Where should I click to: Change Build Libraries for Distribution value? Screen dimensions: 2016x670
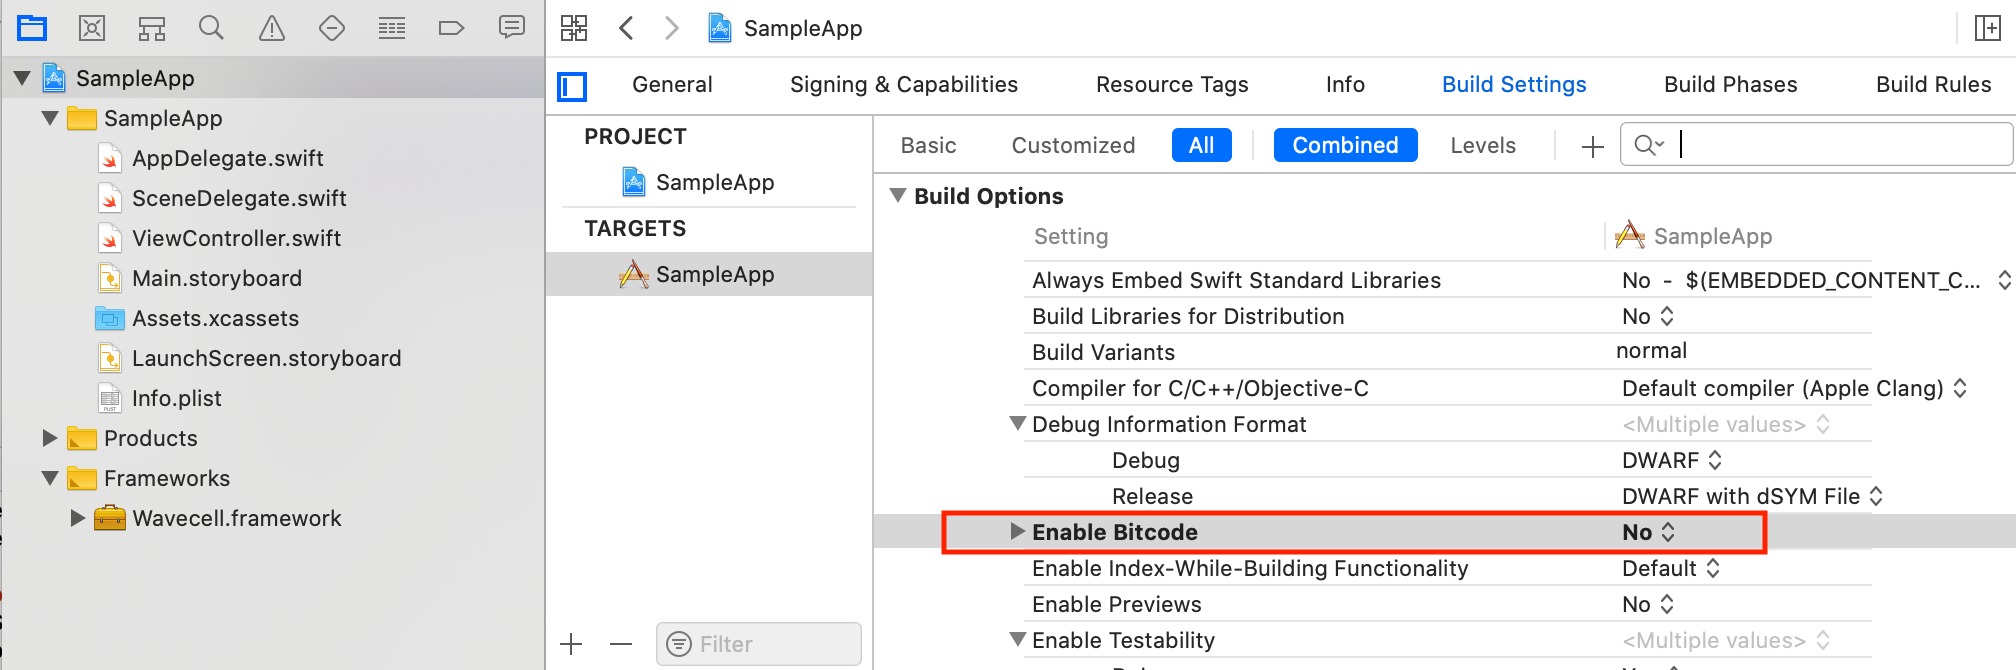(x=1648, y=316)
